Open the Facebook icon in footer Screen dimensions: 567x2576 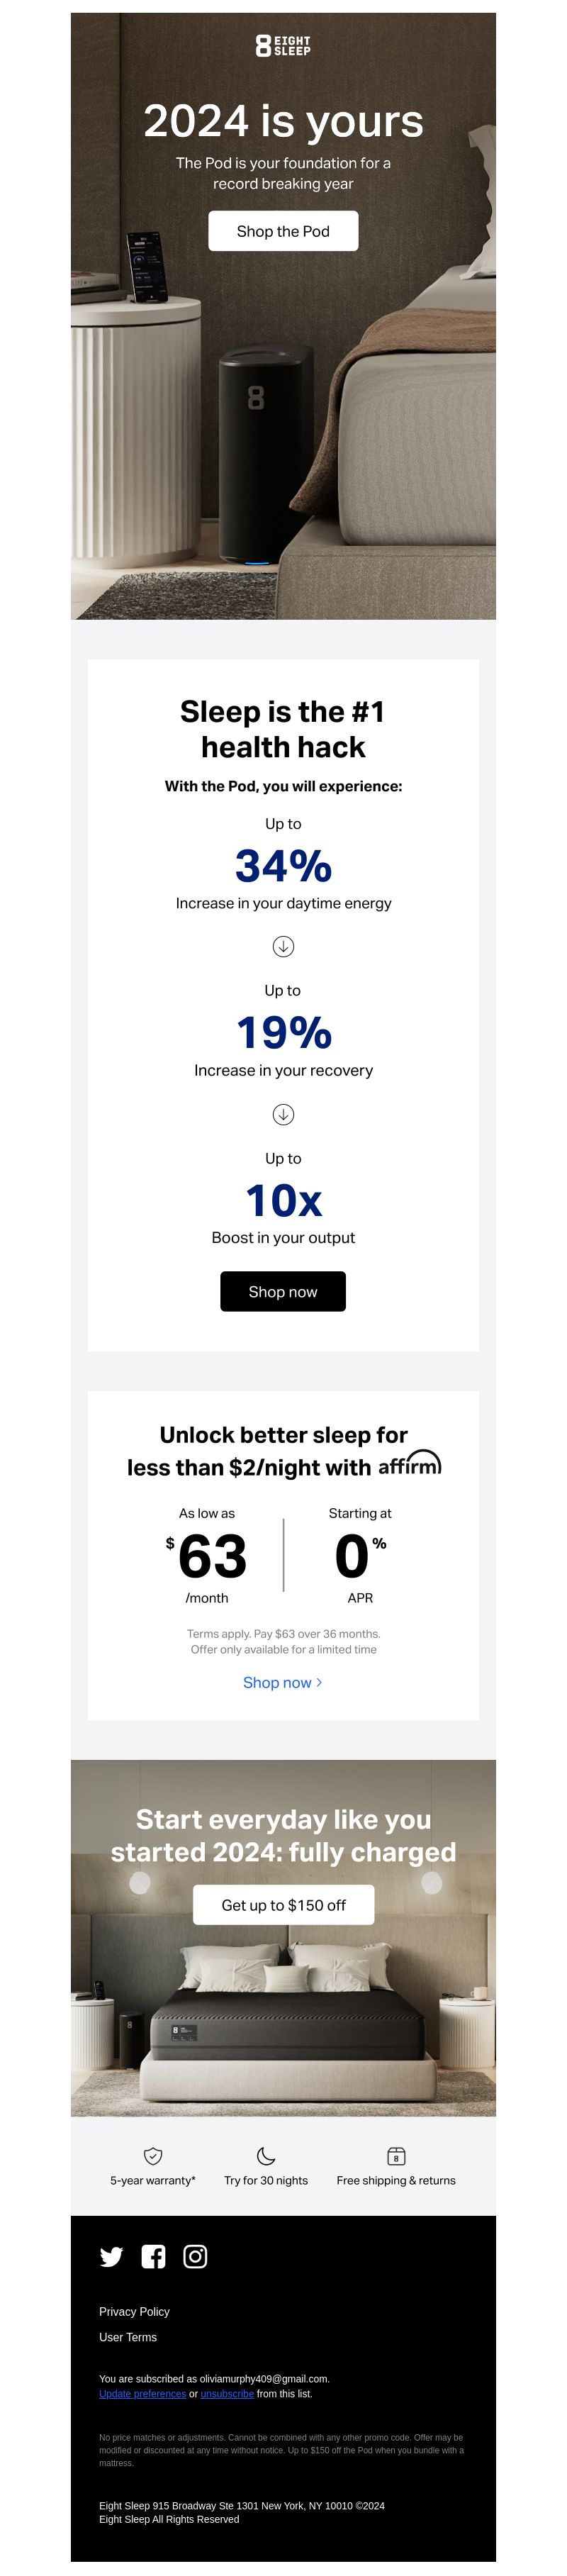(153, 2256)
